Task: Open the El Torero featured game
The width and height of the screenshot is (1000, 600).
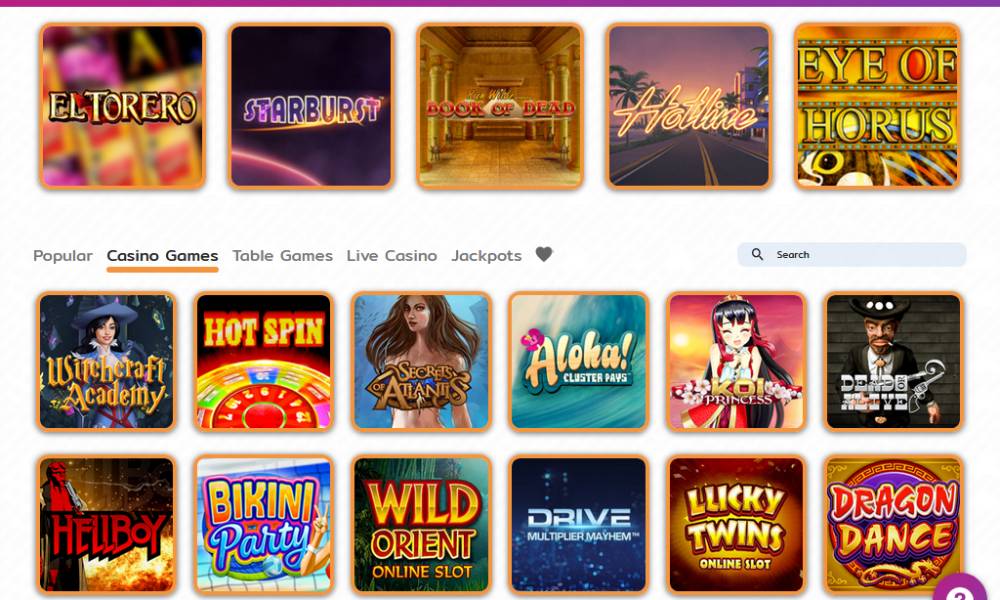Action: 122,106
